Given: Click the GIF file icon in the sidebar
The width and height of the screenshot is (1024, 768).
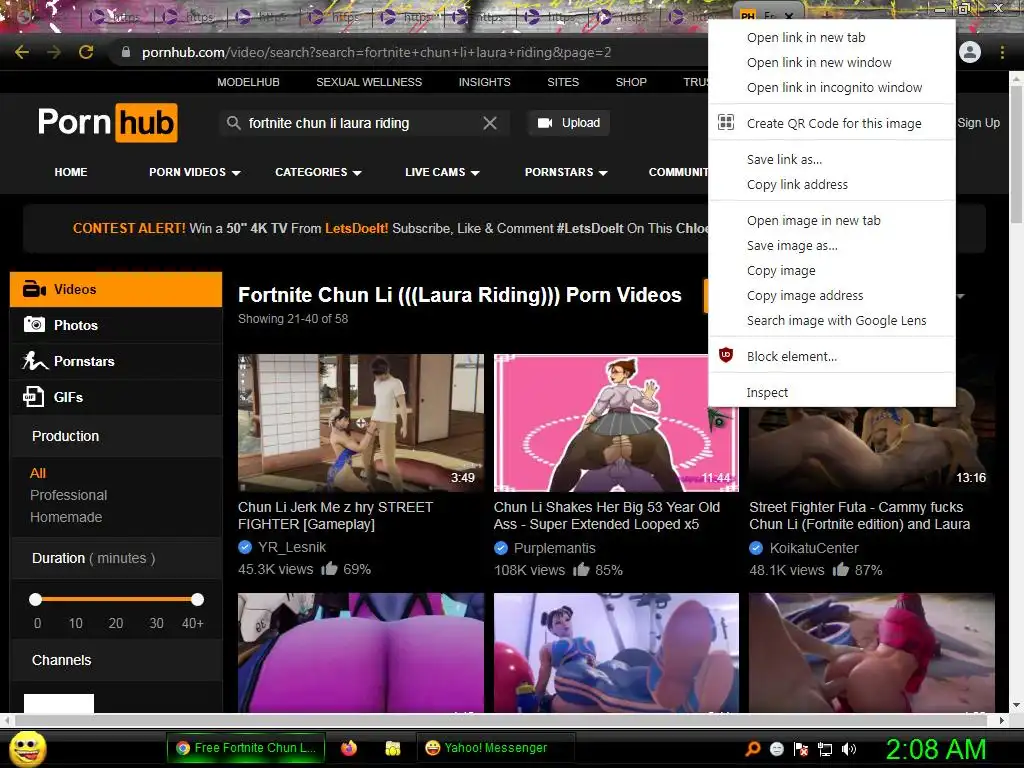Looking at the screenshot, I should click(x=33, y=396).
